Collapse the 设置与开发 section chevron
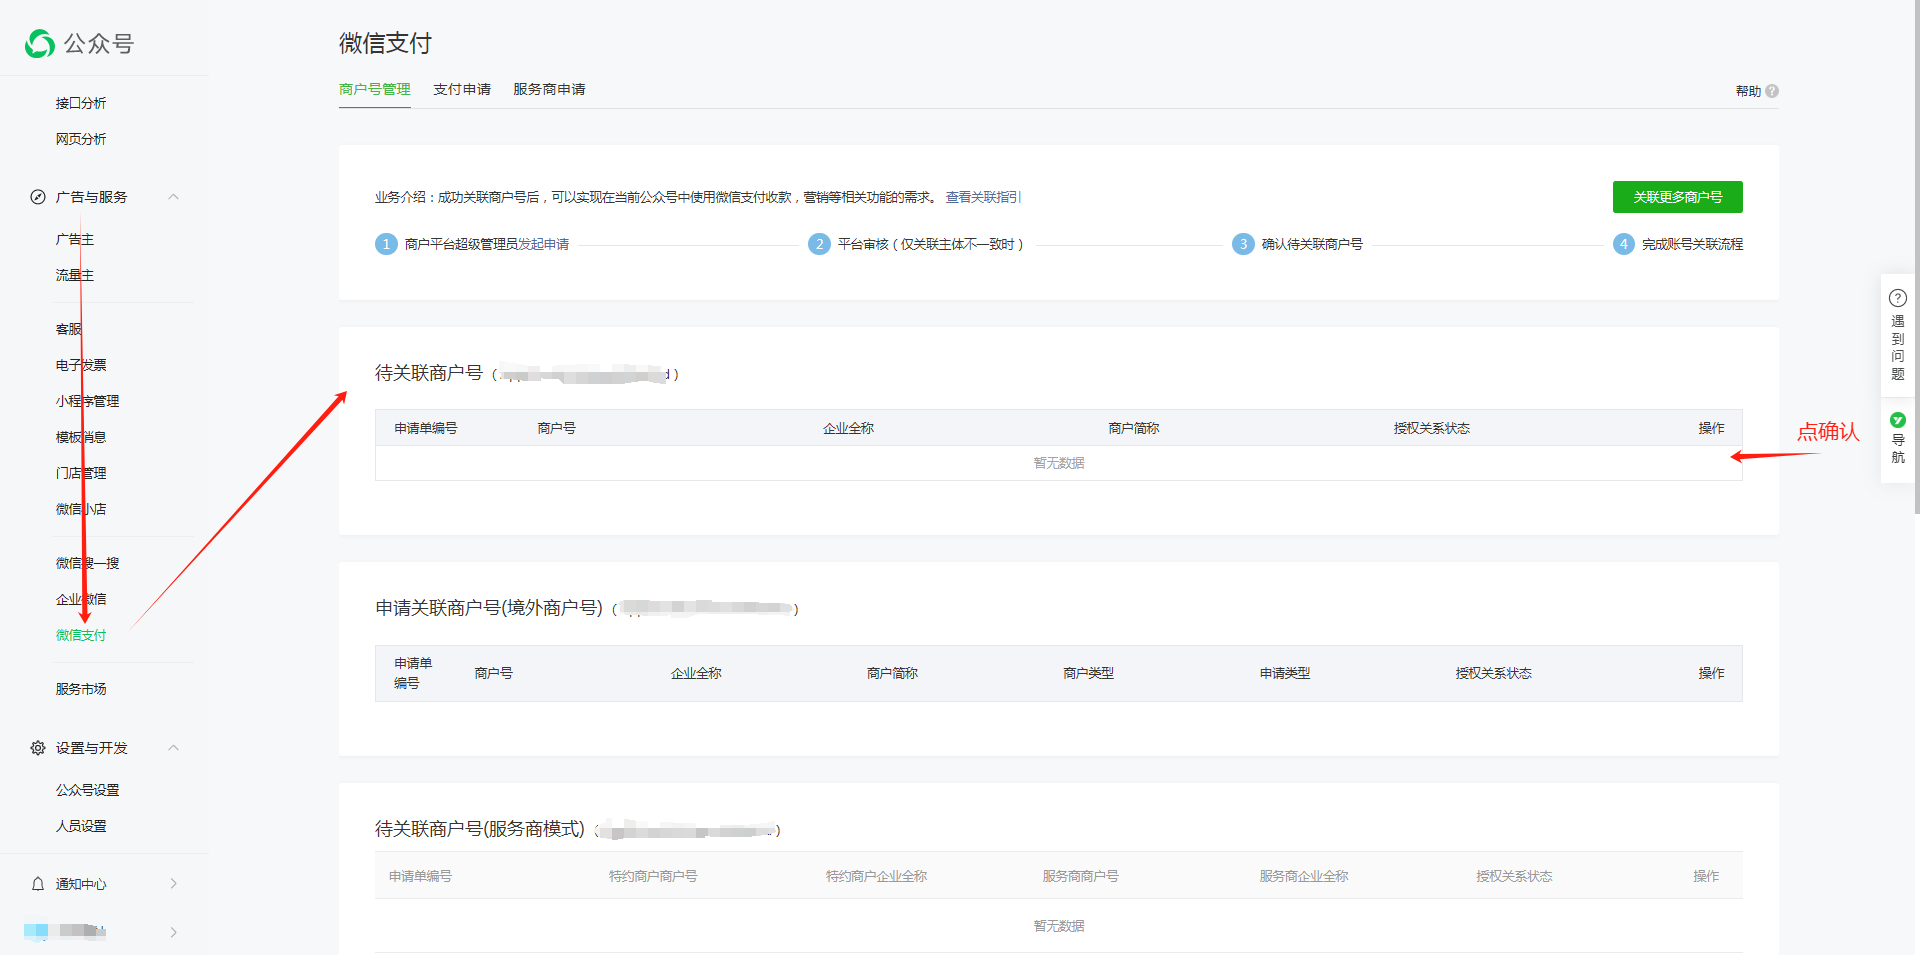 (174, 748)
